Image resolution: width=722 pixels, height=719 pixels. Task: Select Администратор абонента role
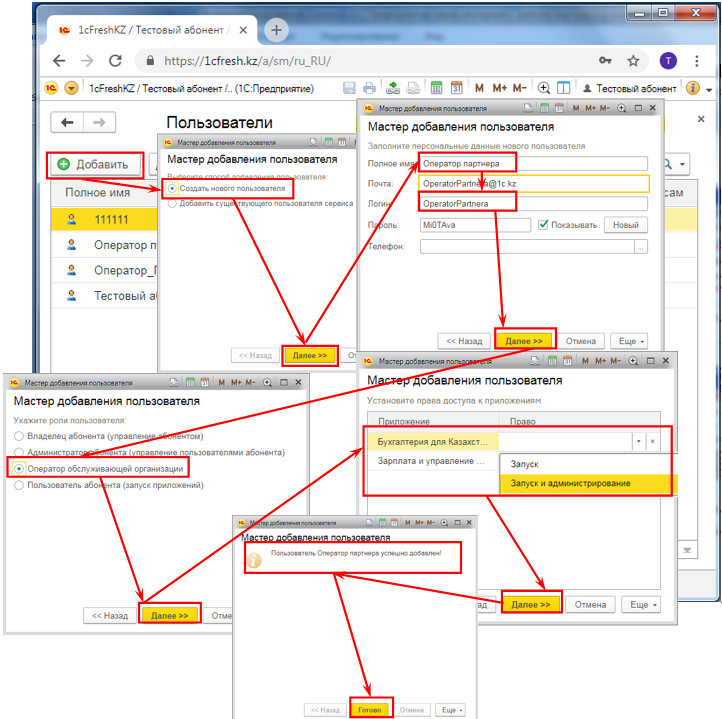pyautogui.click(x=19, y=452)
